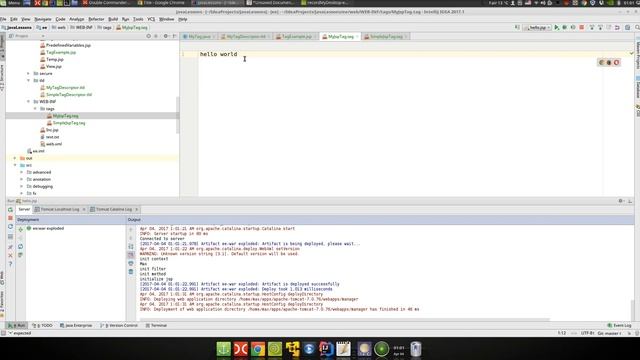Open the File menu

[x=3, y=19]
